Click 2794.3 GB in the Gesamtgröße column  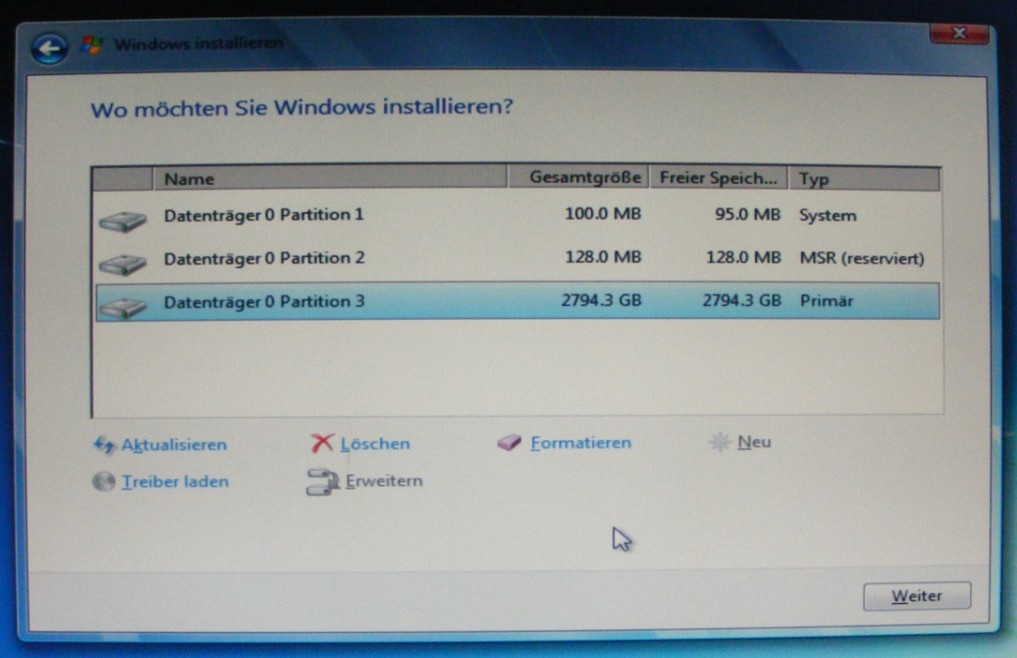pos(601,300)
